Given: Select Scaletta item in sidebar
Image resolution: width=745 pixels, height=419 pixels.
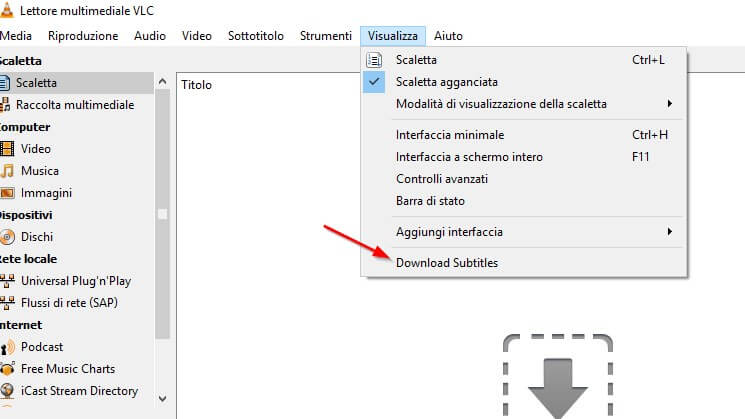Looking at the screenshot, I should click(76, 83).
